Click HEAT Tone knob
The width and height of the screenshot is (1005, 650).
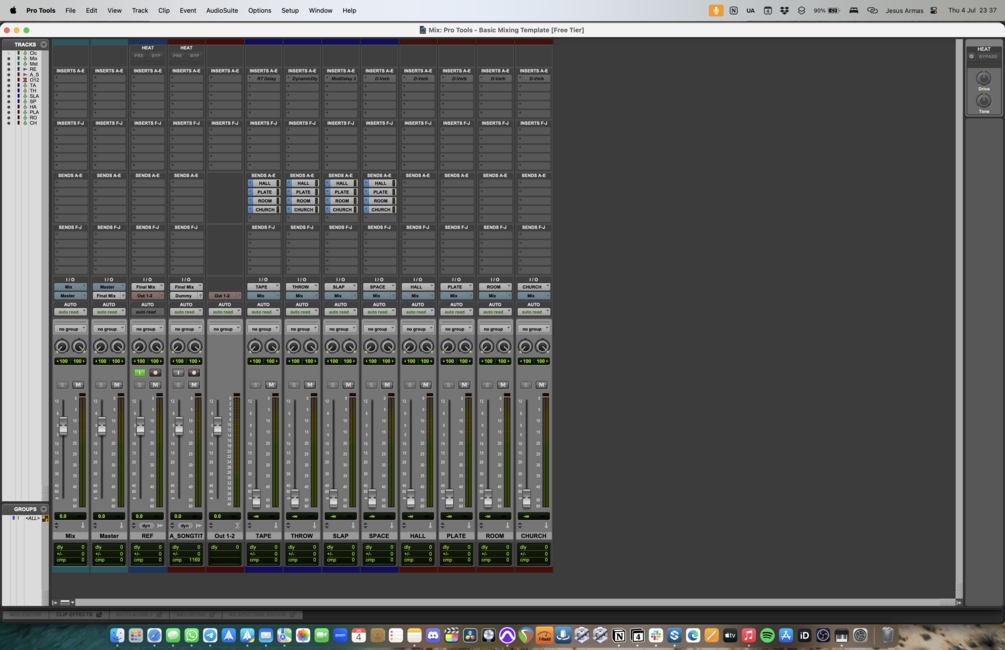point(983,101)
